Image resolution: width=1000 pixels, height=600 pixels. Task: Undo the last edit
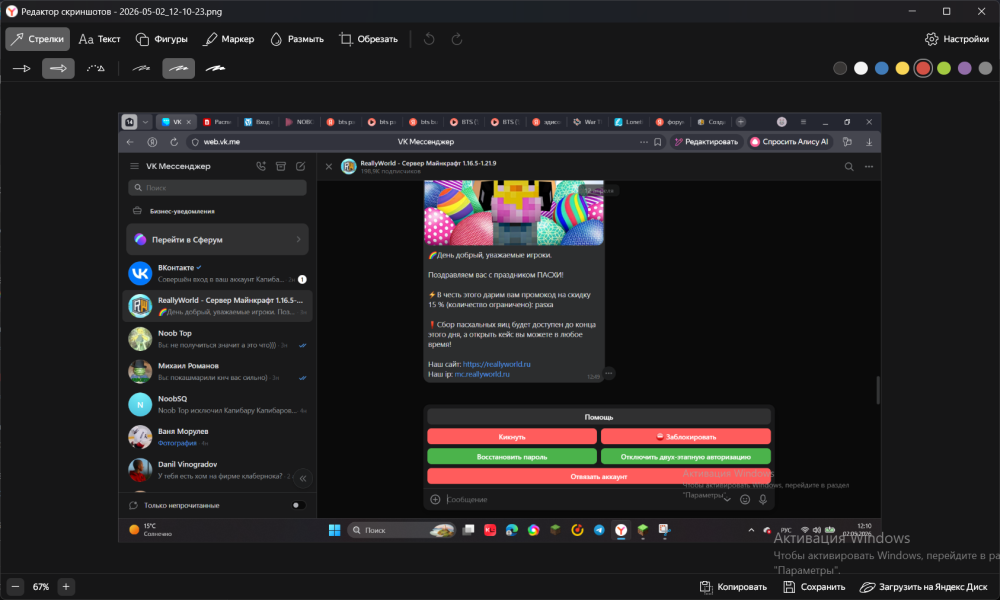(x=429, y=39)
